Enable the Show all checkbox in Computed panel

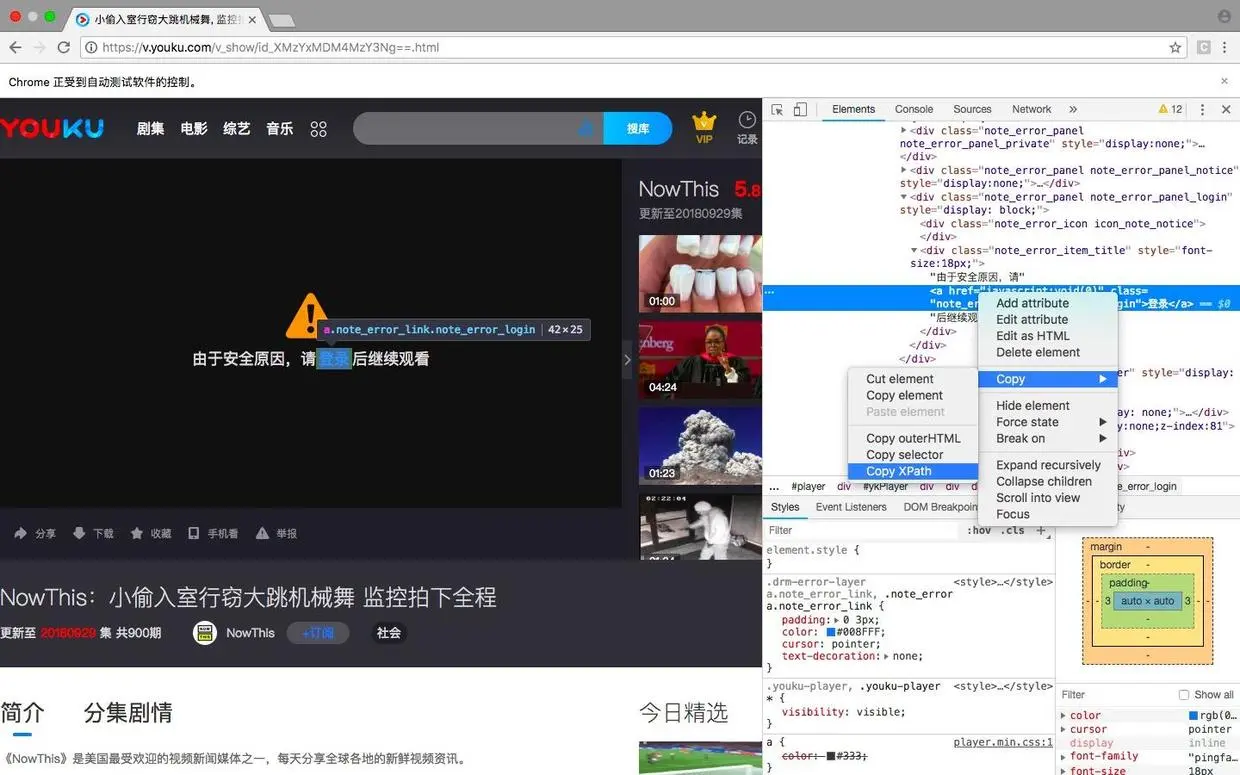(1184, 694)
